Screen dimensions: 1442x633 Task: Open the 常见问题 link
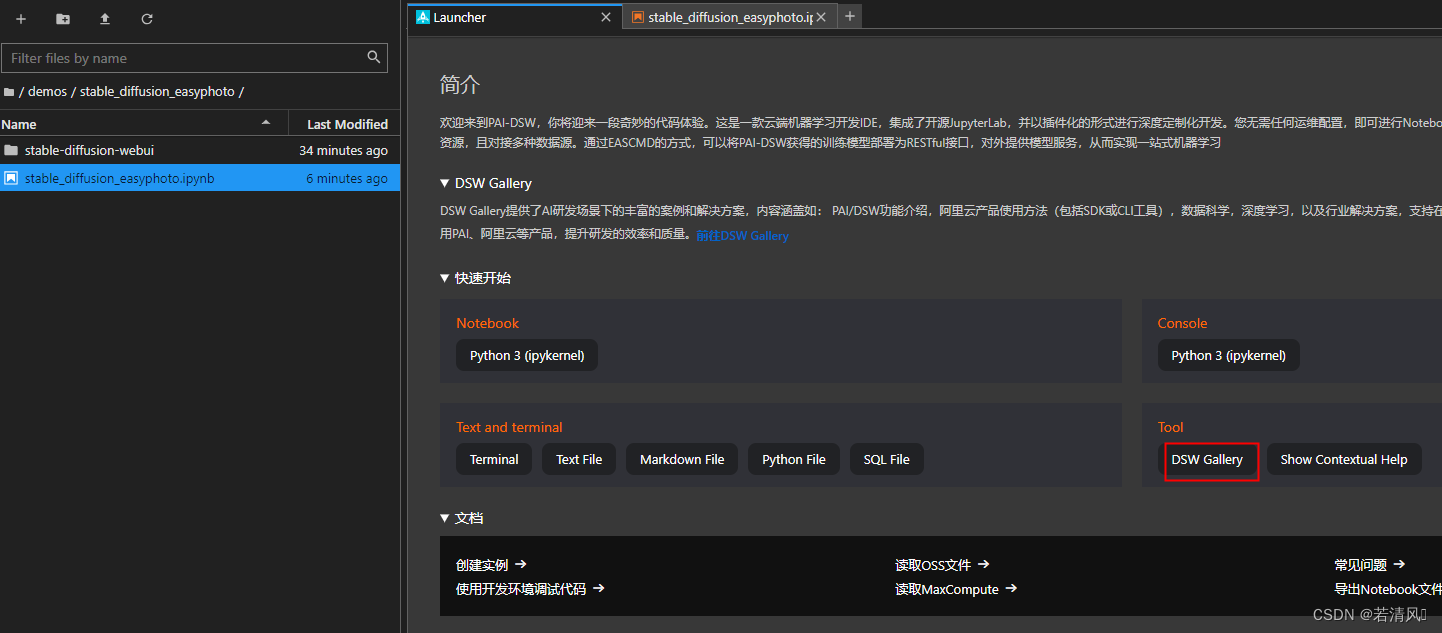1370,565
